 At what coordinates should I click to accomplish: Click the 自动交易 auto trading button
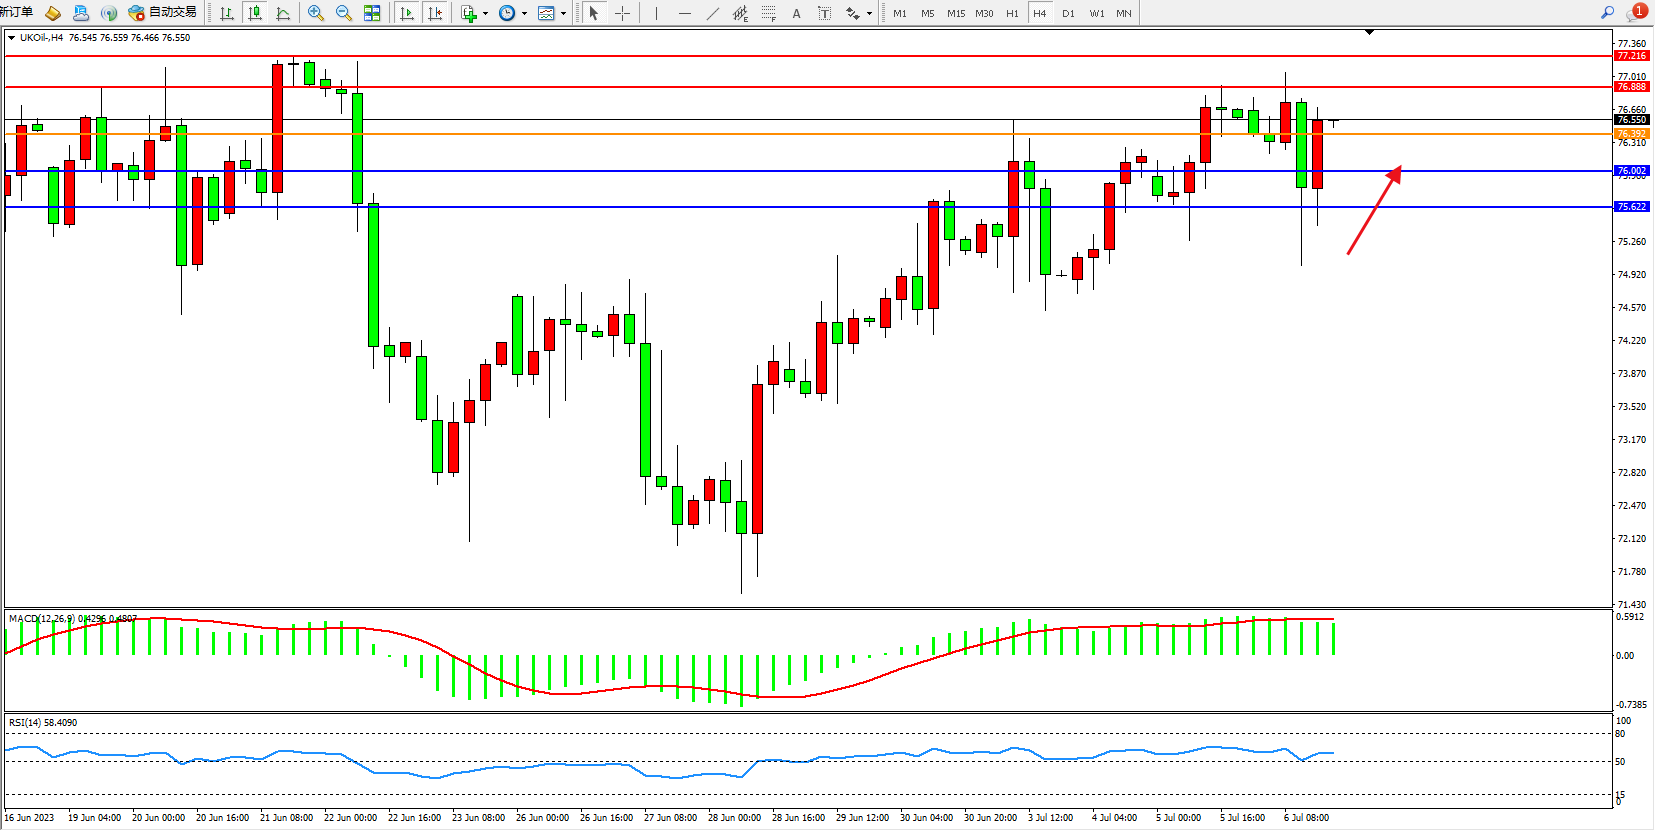(x=163, y=13)
